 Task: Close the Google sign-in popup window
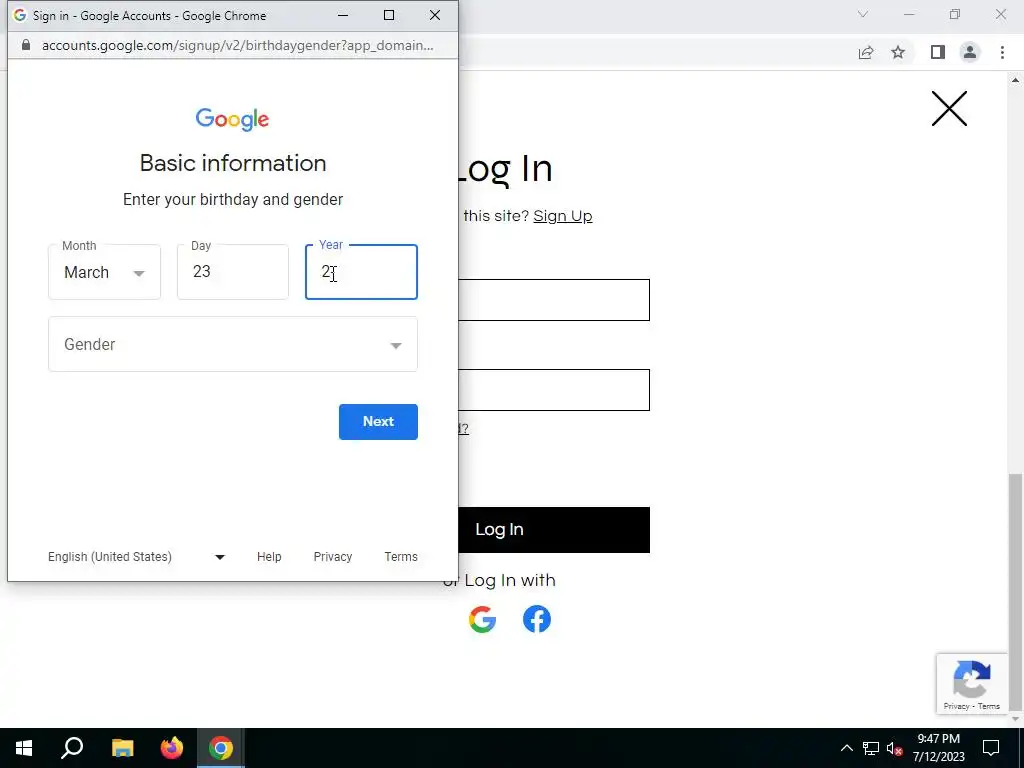coord(435,15)
